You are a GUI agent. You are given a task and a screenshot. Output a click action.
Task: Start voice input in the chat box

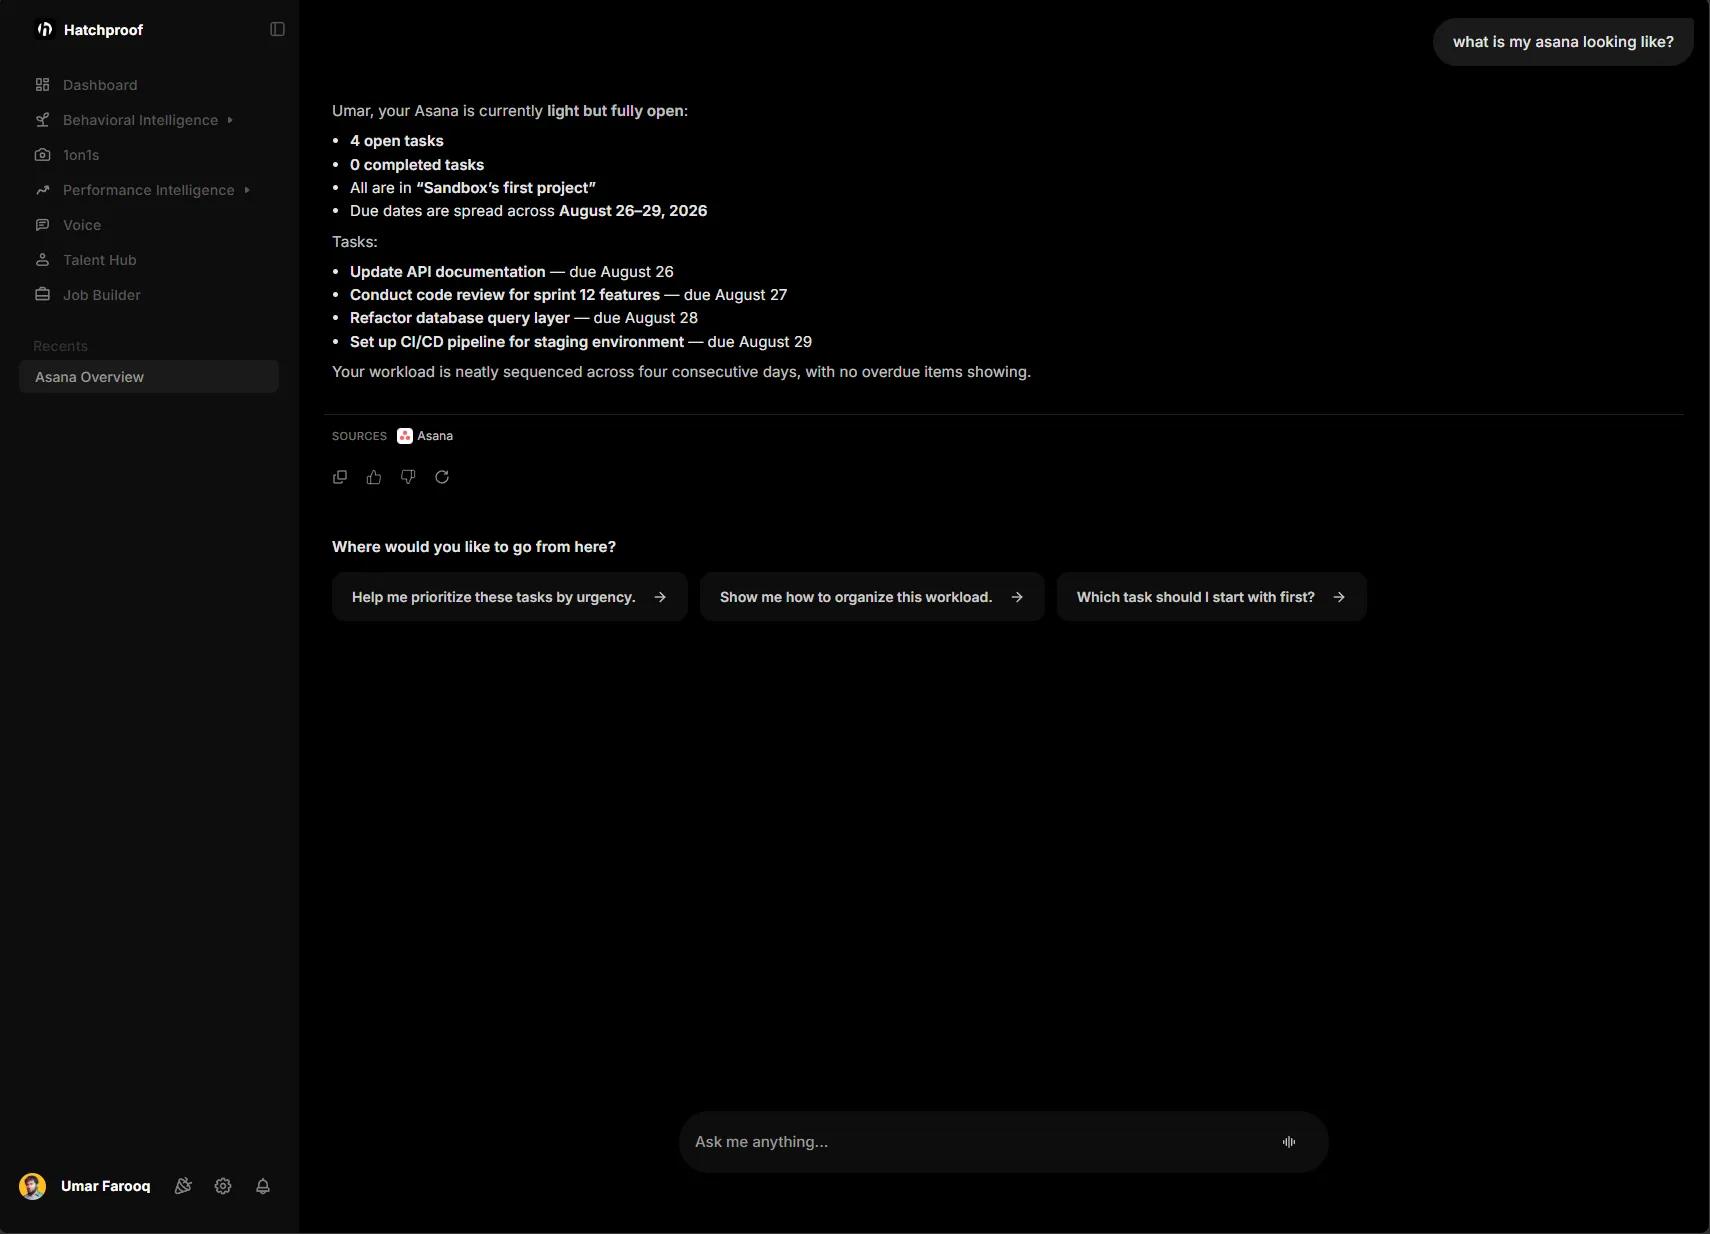tap(1289, 1142)
